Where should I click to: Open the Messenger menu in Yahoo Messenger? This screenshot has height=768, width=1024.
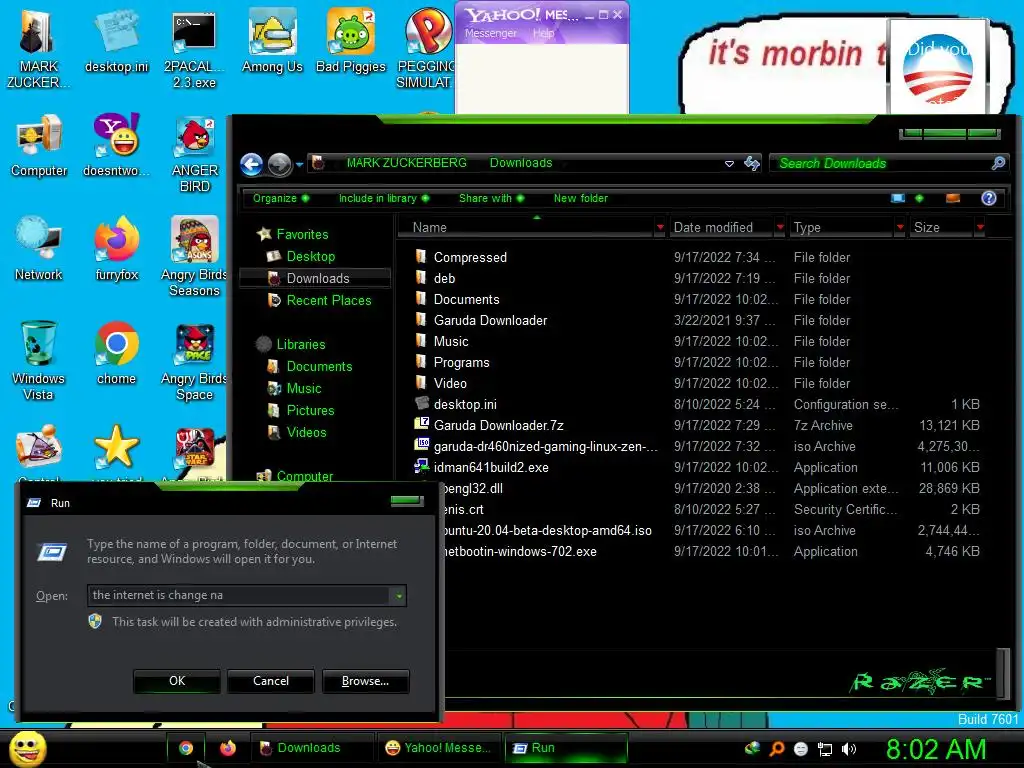pos(490,33)
